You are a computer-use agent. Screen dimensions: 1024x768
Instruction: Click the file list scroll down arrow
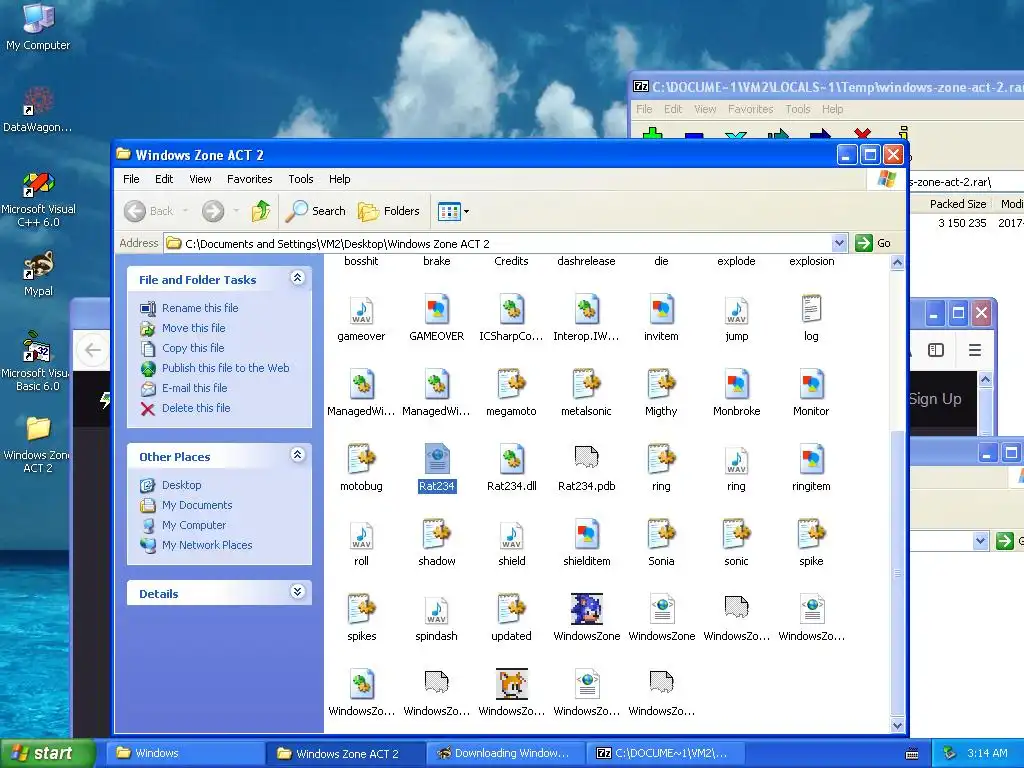click(x=897, y=726)
